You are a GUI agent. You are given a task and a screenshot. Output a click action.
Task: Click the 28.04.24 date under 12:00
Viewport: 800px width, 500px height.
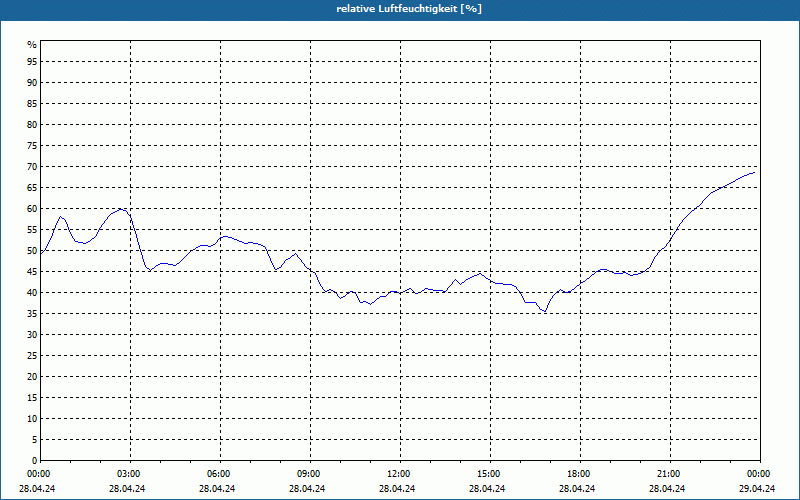coord(397,489)
